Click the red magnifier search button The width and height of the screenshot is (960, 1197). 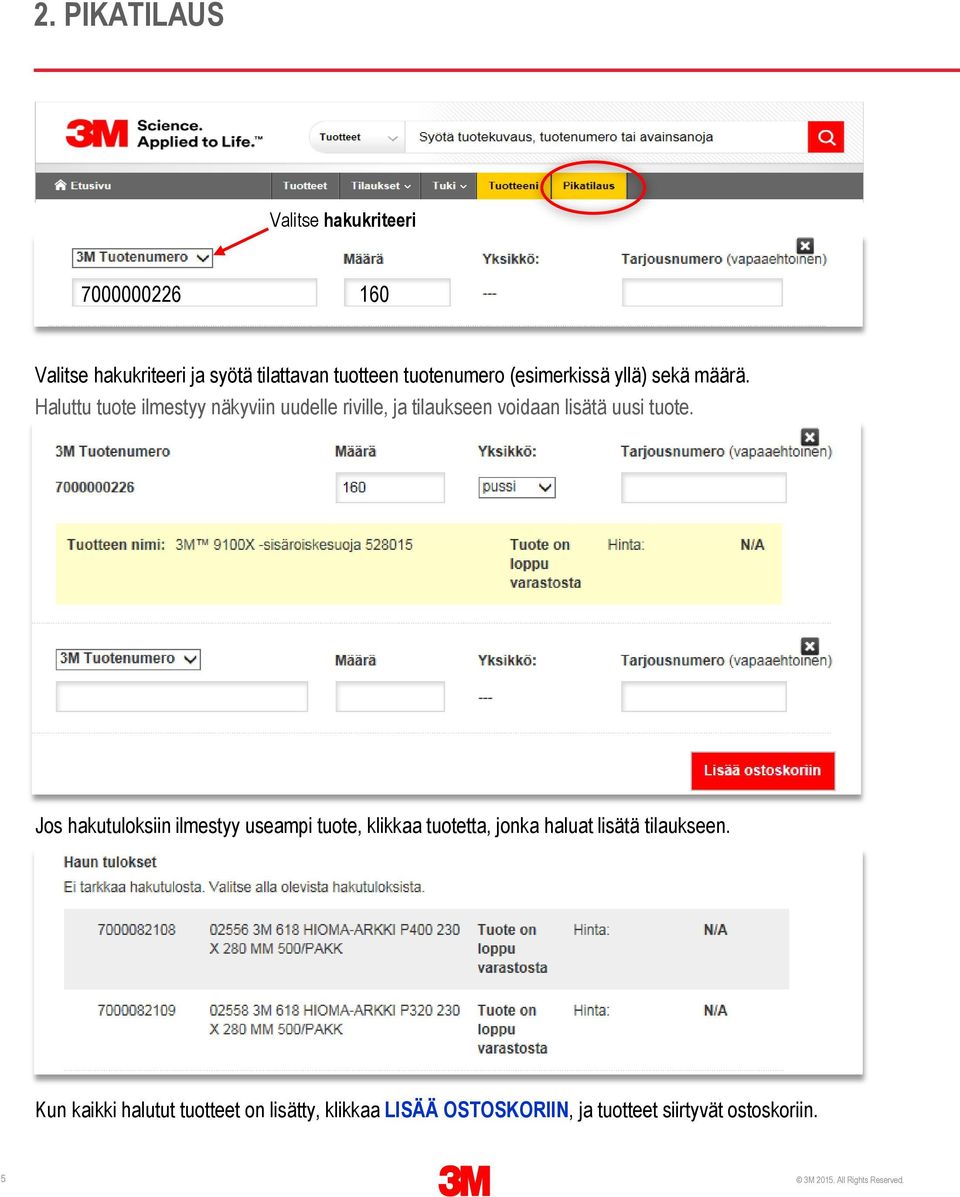click(826, 137)
